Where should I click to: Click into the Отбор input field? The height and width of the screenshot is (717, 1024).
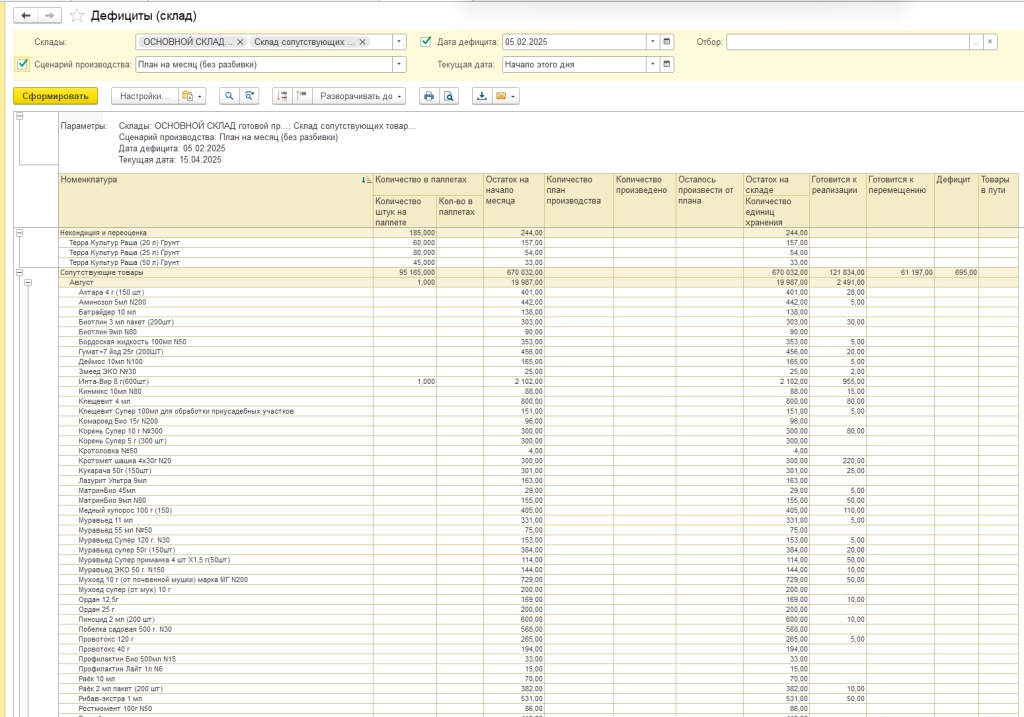tap(847, 42)
